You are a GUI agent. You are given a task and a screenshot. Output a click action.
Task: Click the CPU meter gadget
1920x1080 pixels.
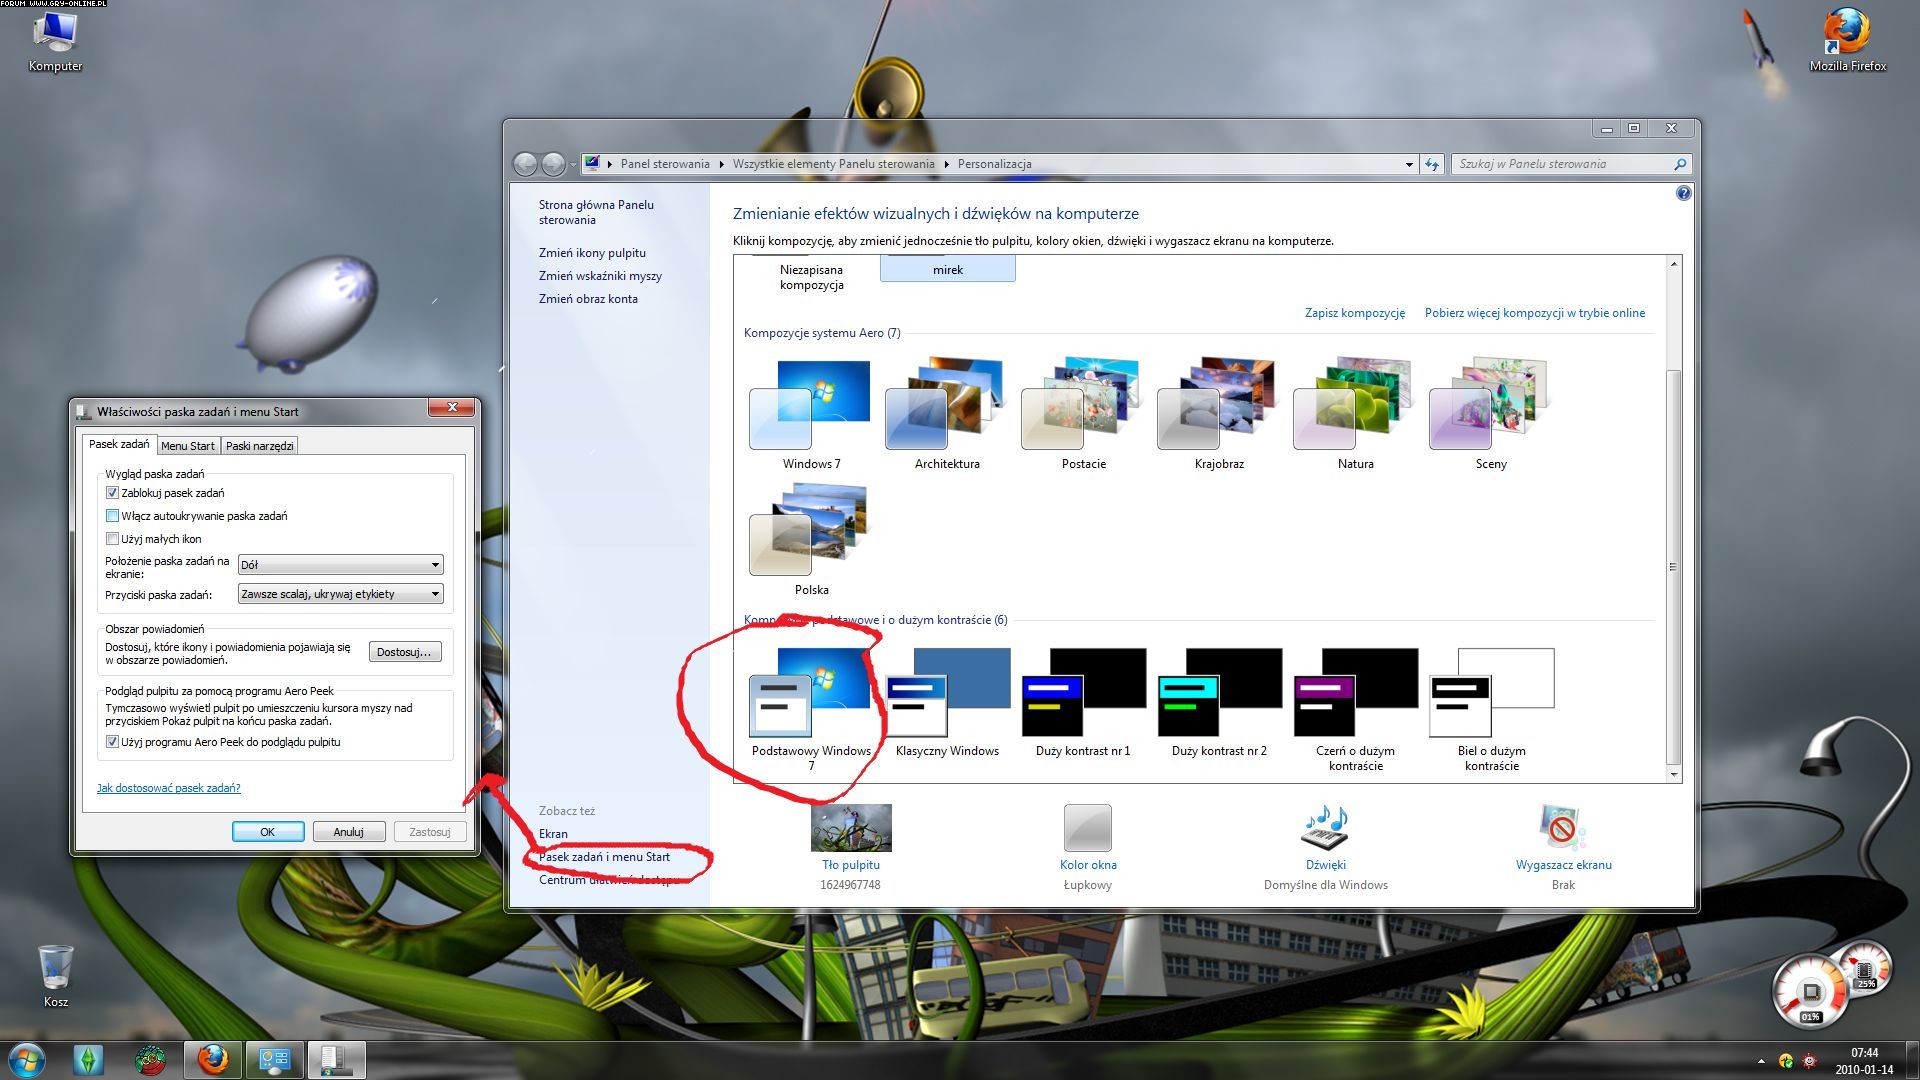click(x=1810, y=992)
